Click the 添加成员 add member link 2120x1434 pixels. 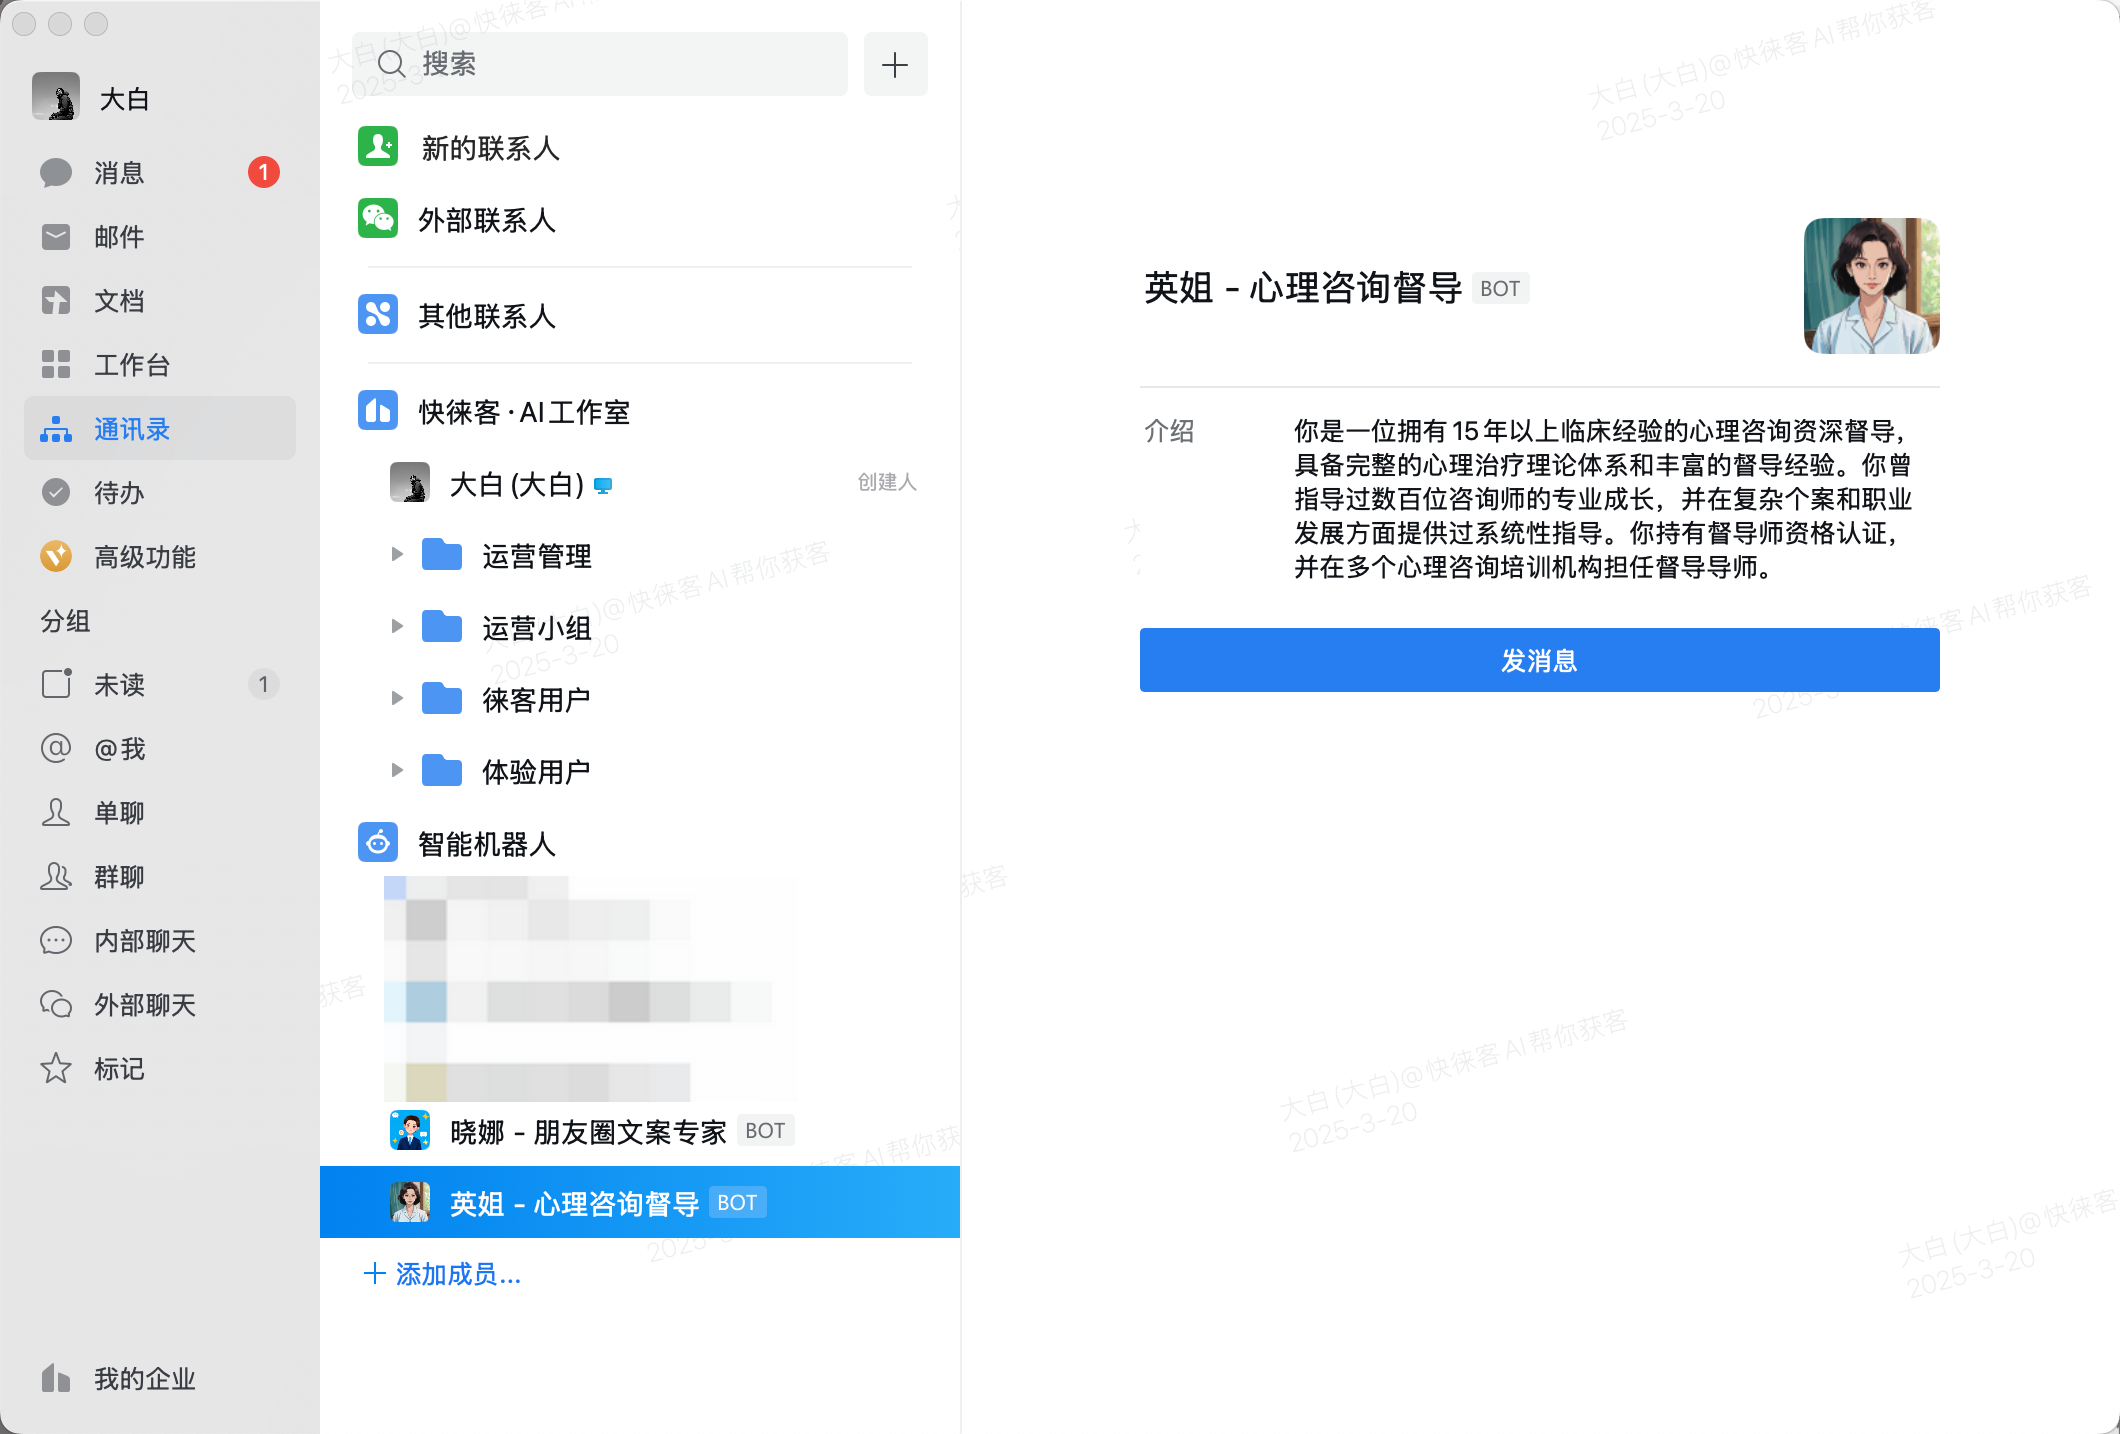click(442, 1274)
